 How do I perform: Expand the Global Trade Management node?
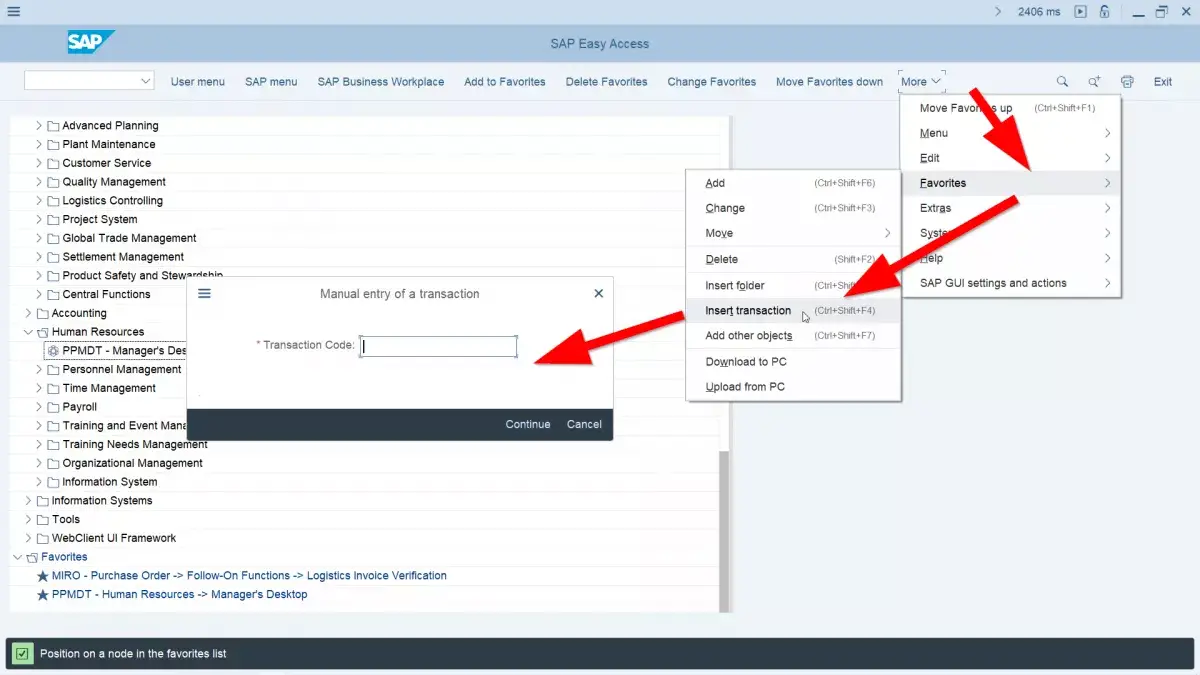pyautogui.click(x=39, y=238)
